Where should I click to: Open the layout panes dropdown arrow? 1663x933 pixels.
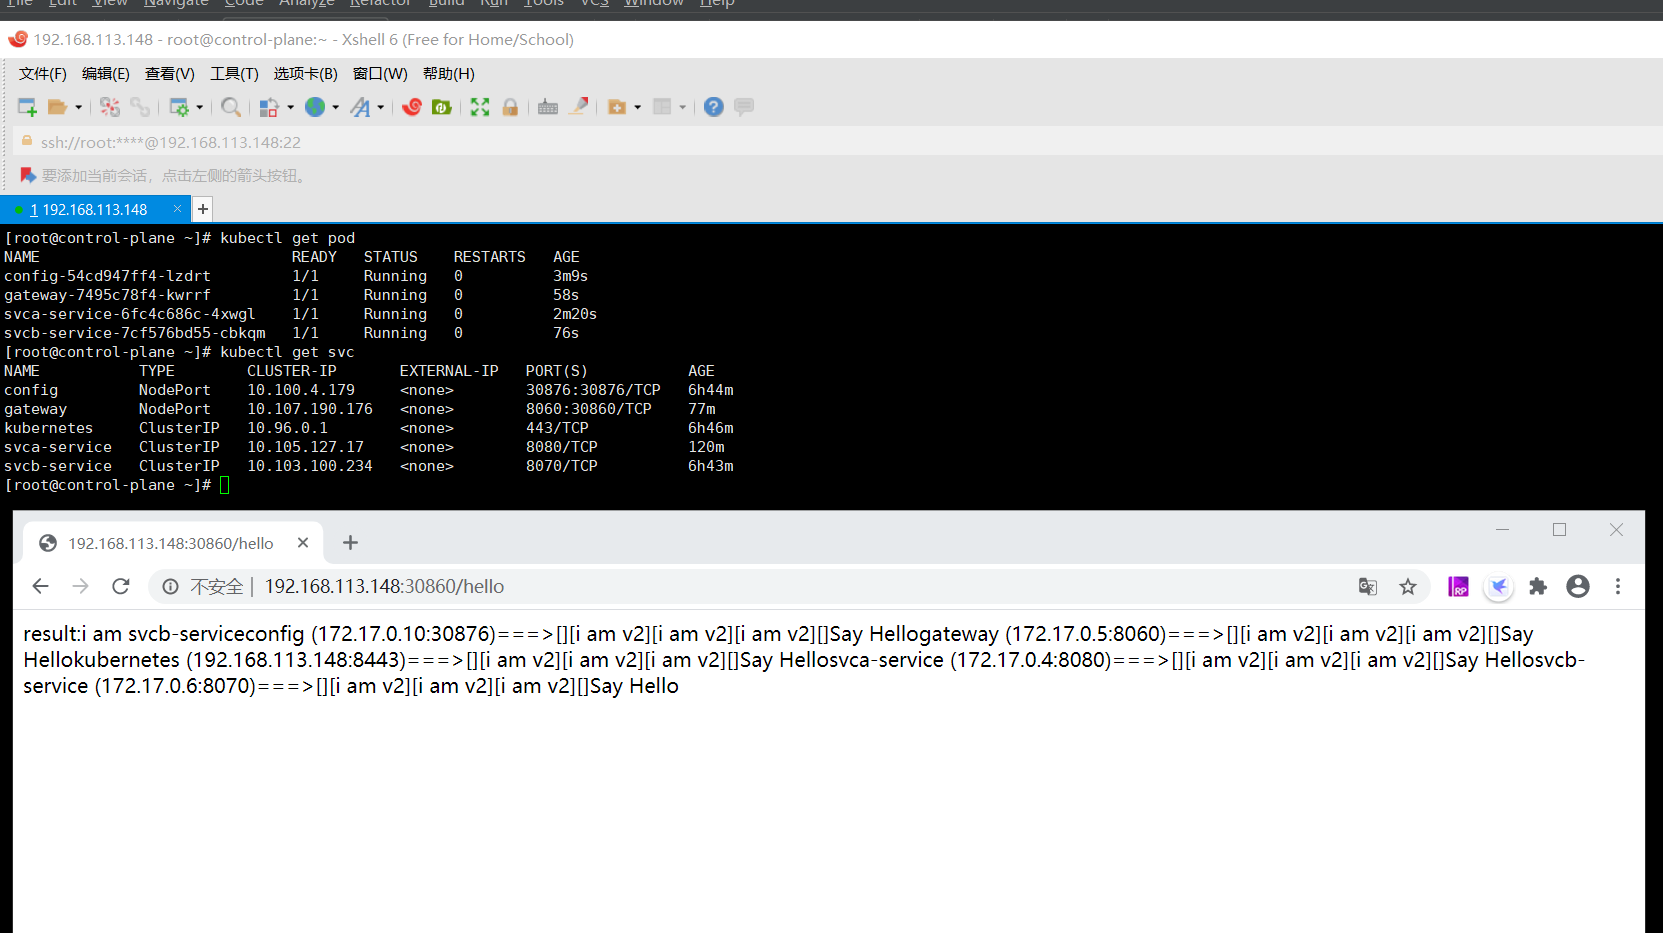click(683, 107)
